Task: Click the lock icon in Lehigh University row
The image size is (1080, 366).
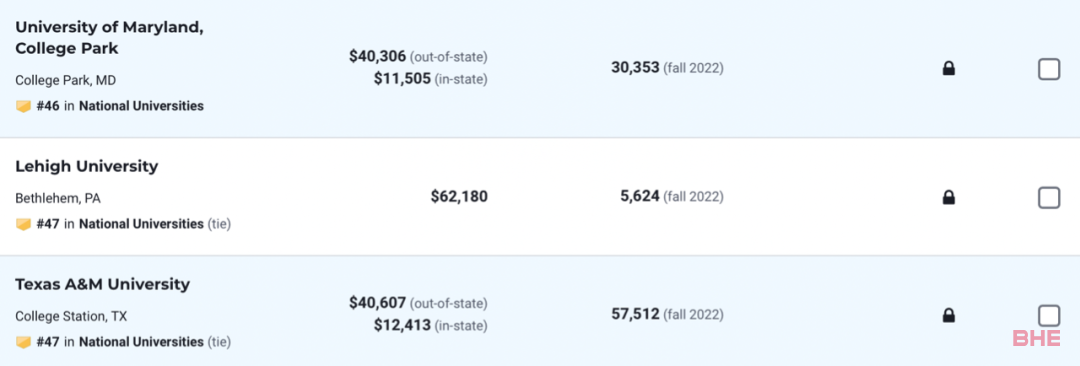Action: pyautogui.click(x=948, y=198)
